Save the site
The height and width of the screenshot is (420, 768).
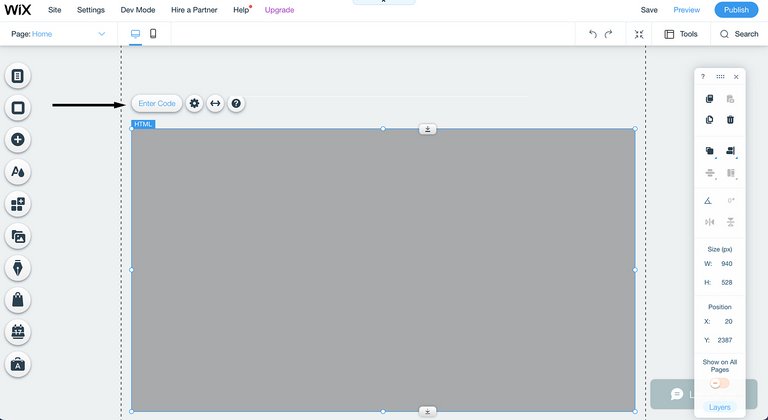coord(649,10)
